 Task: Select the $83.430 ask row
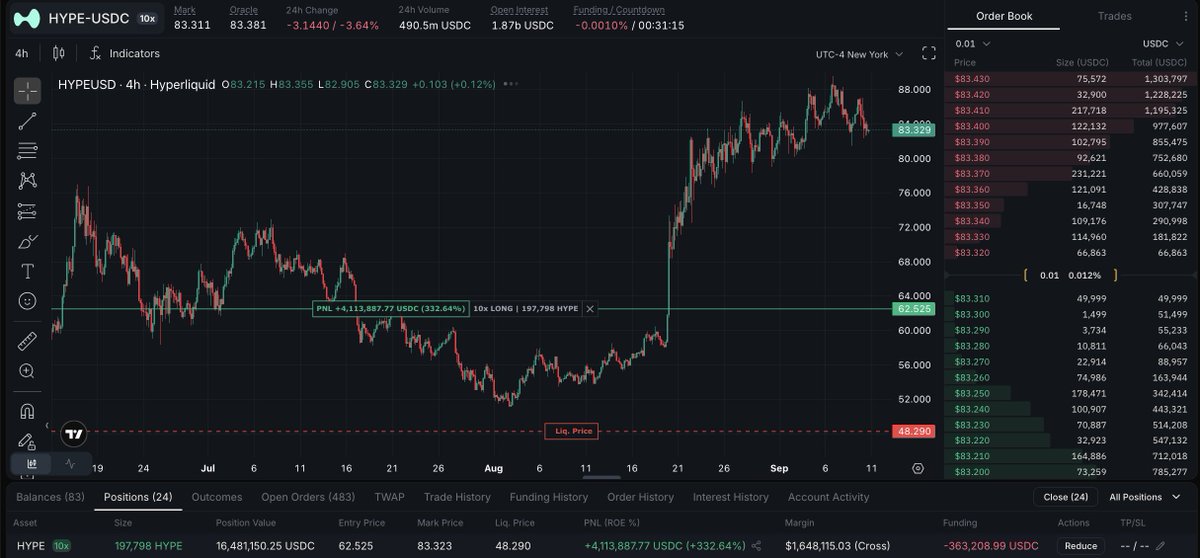click(x=1069, y=79)
